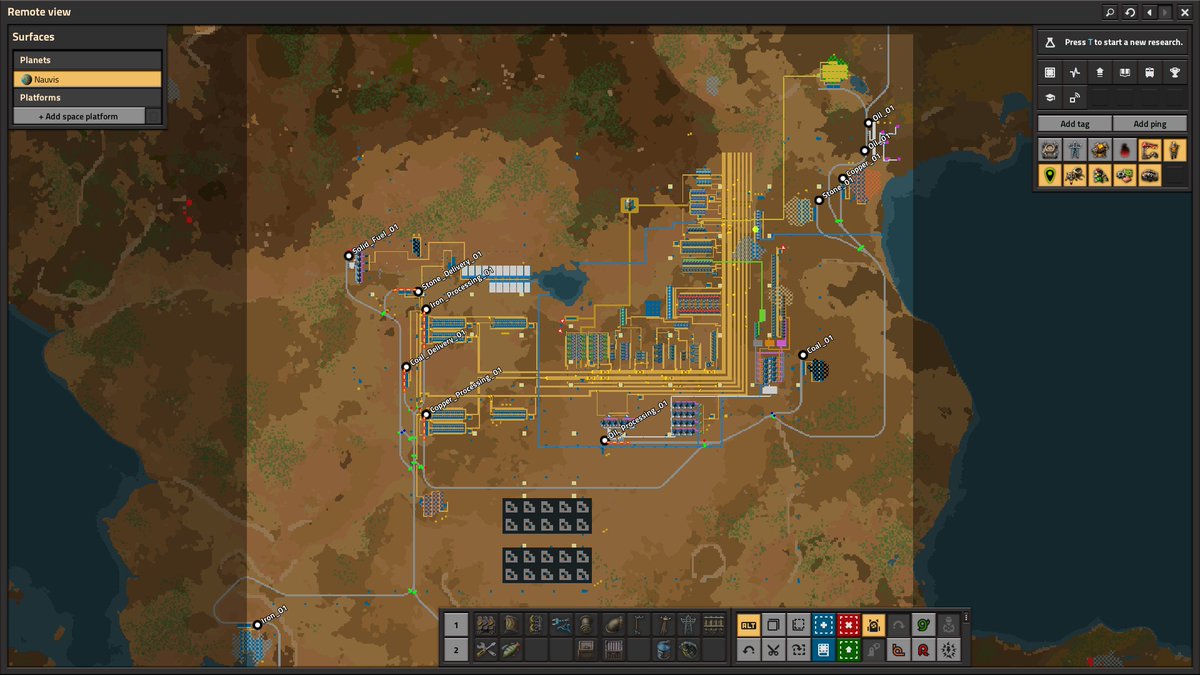Select transport belt in quickbar
The height and width of the screenshot is (675, 1200).
486,625
